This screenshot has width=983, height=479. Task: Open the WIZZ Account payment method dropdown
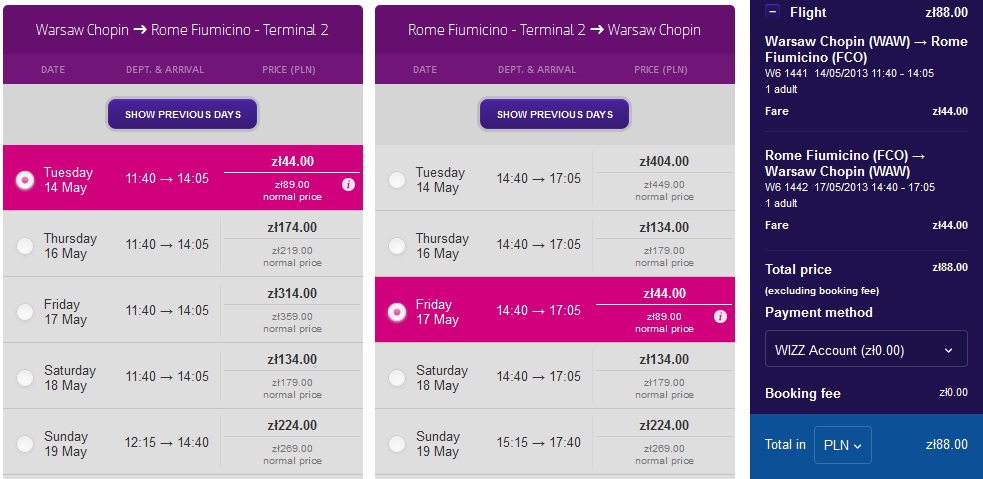(866, 350)
